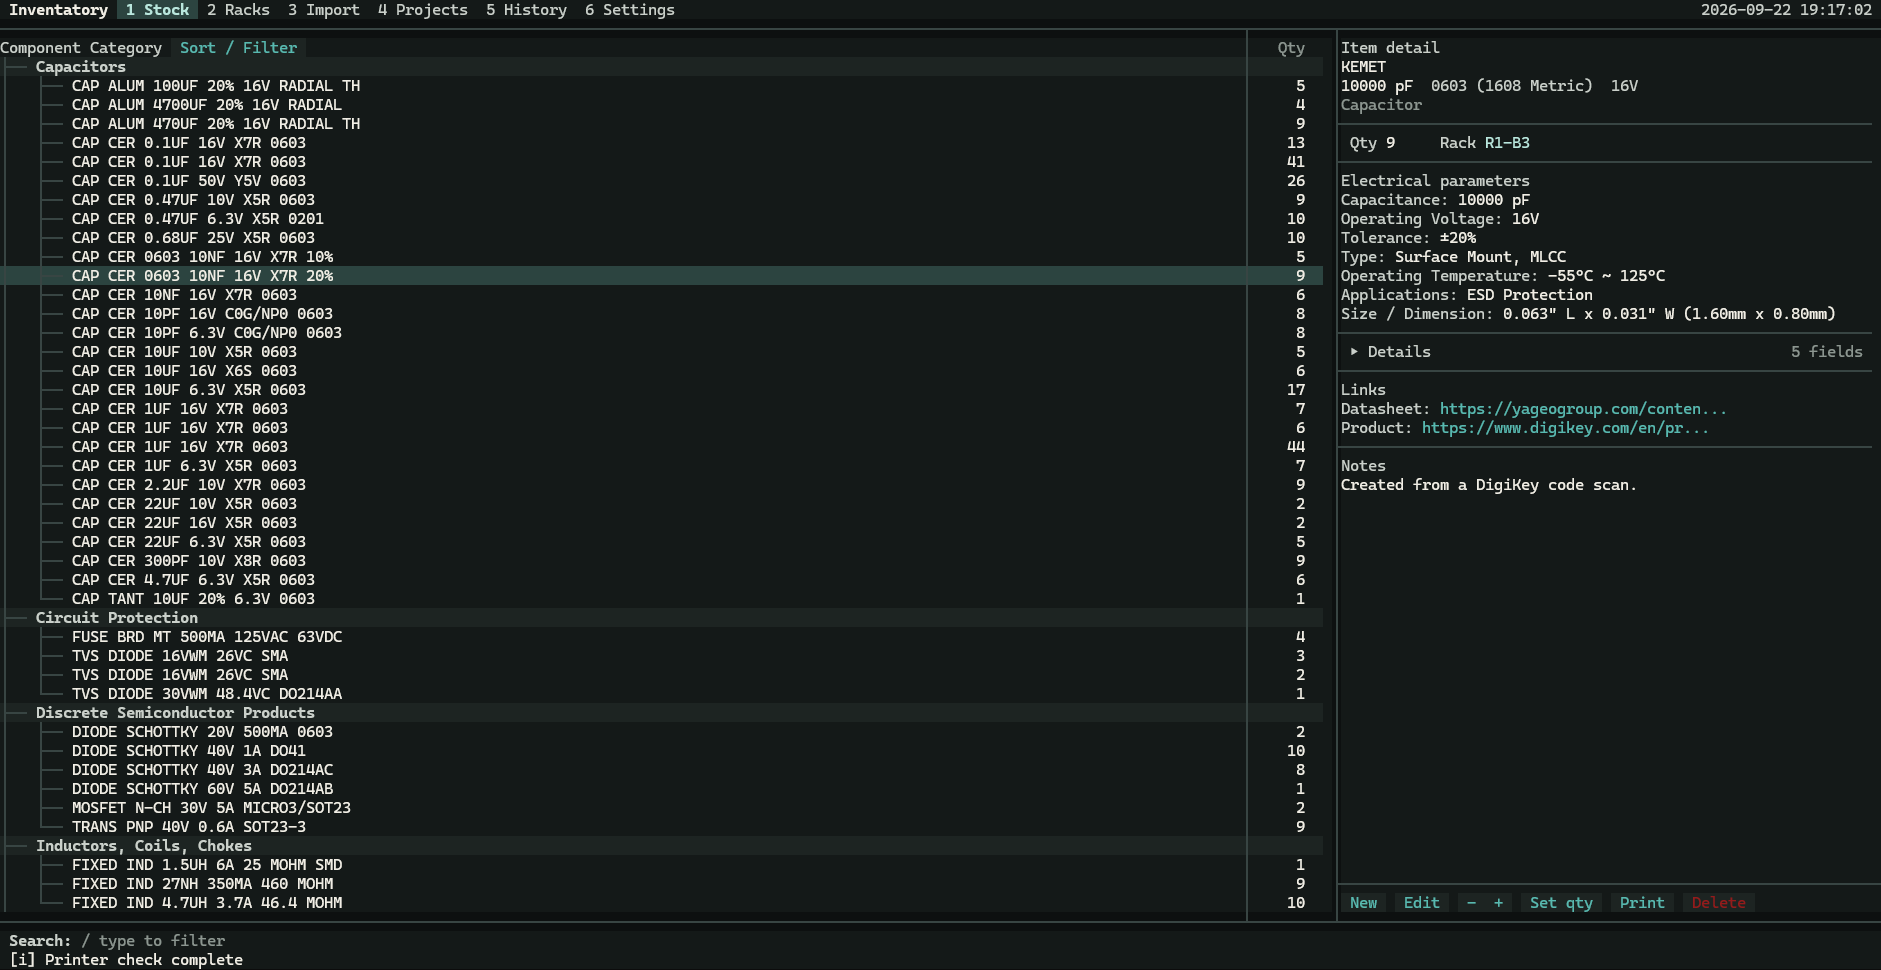
Task: Switch to the Racks tab
Action: pos(238,10)
